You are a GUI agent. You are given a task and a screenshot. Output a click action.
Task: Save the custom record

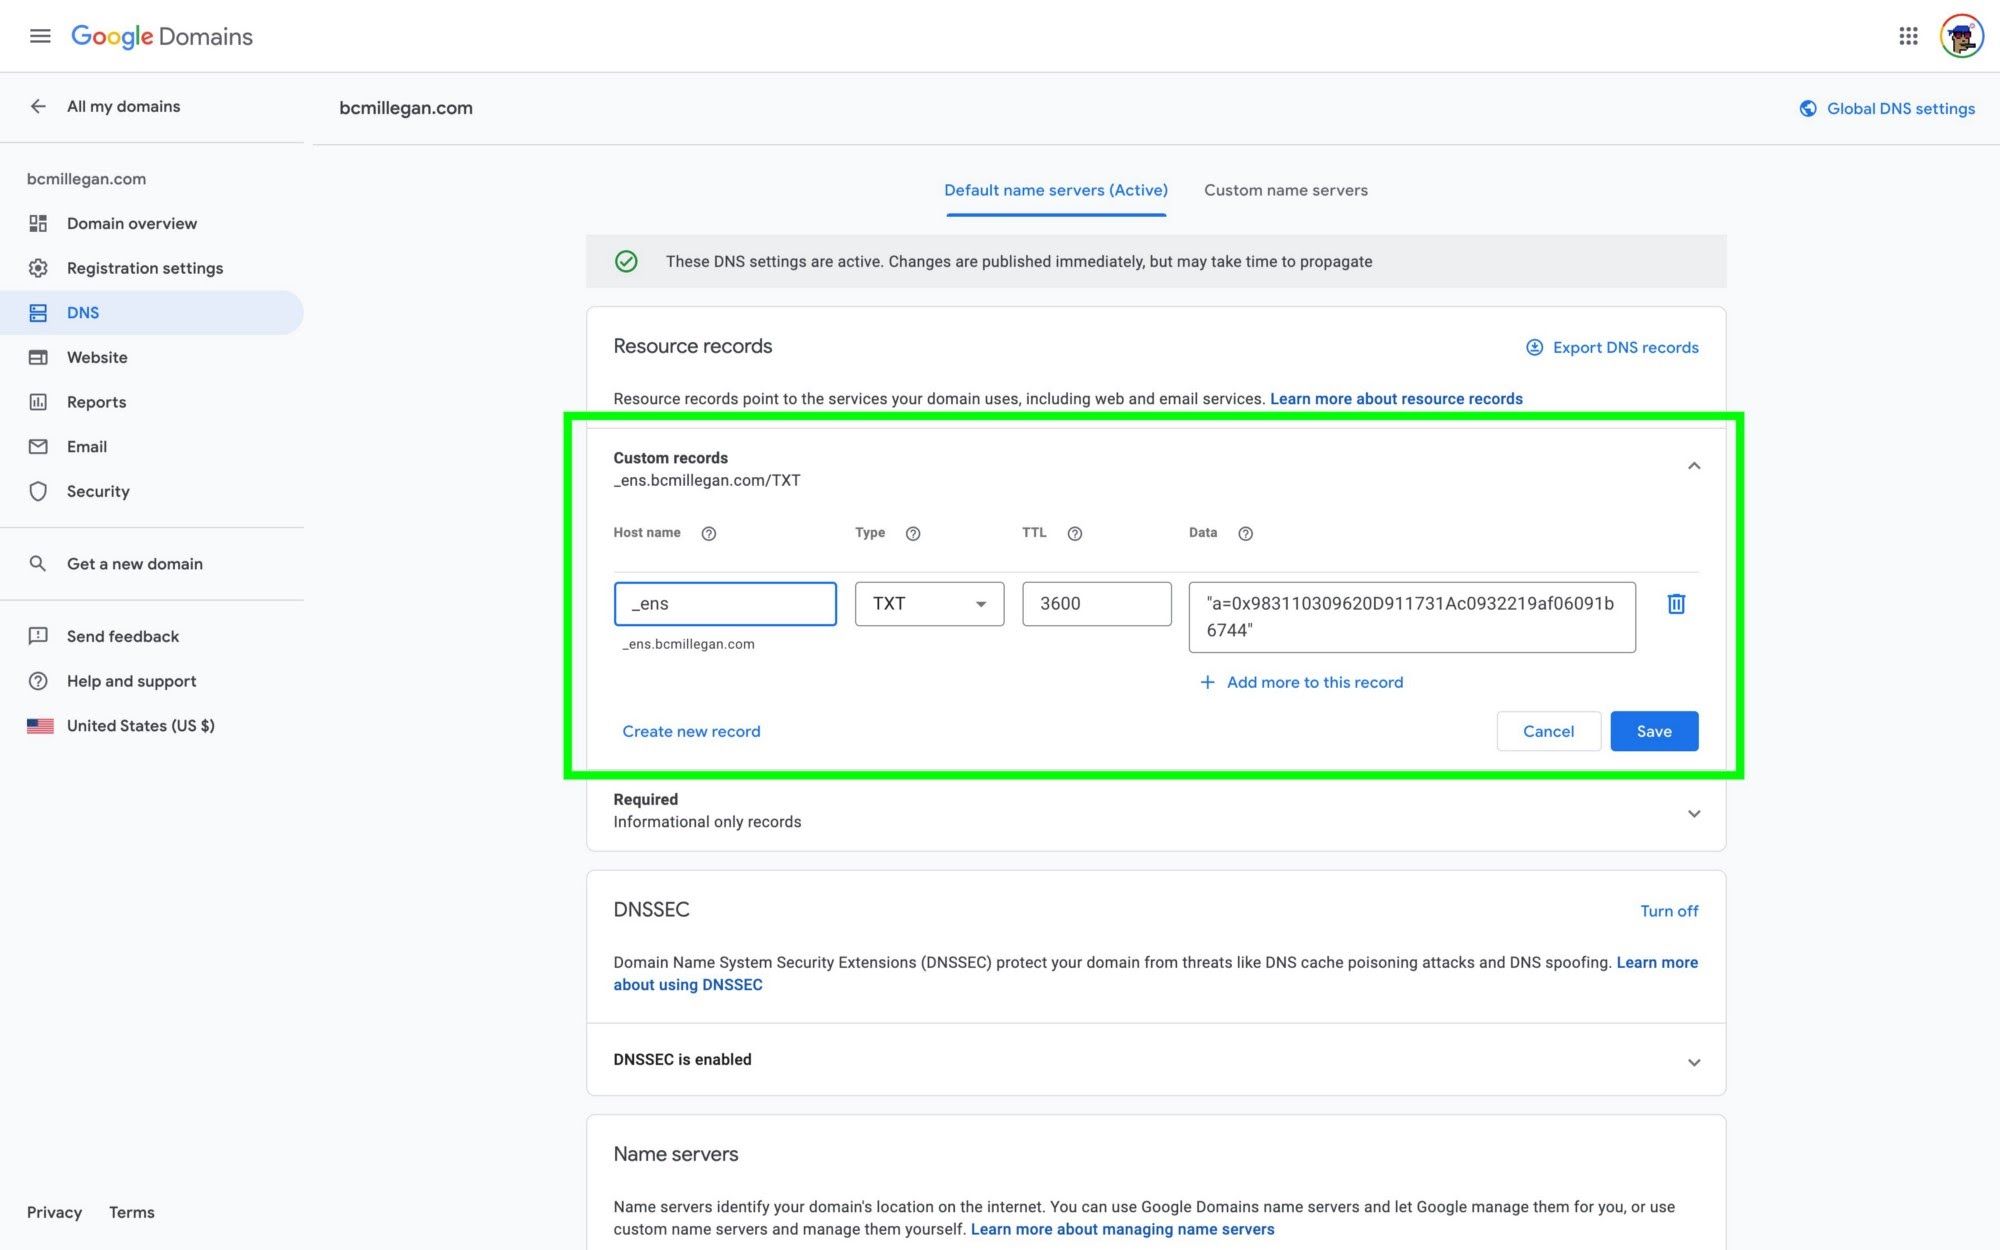point(1653,731)
